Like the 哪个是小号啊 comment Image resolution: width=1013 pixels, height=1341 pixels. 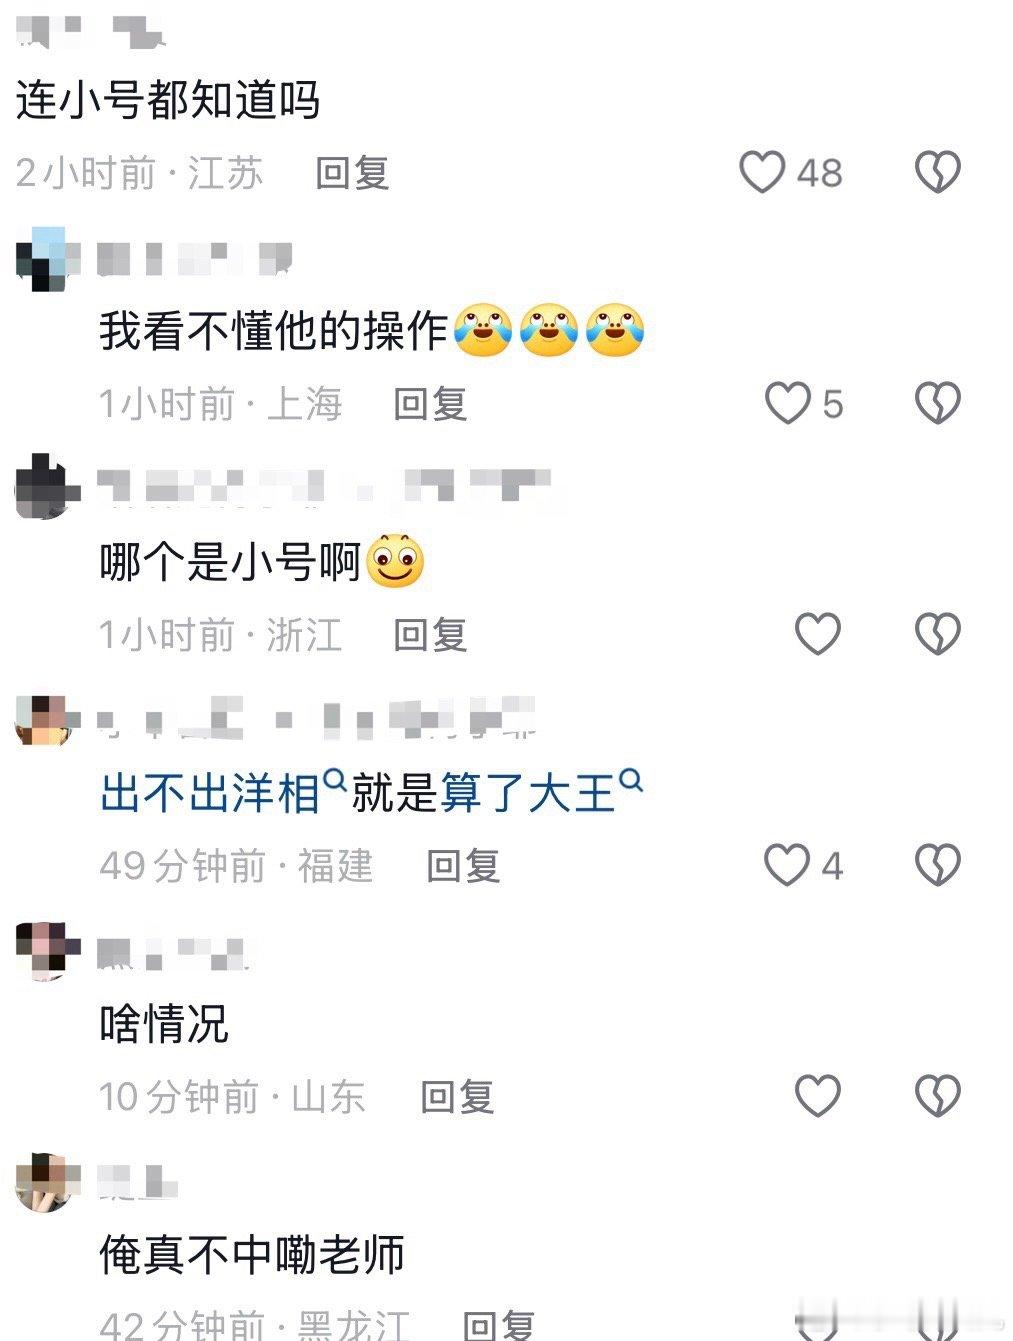pyautogui.click(x=818, y=634)
